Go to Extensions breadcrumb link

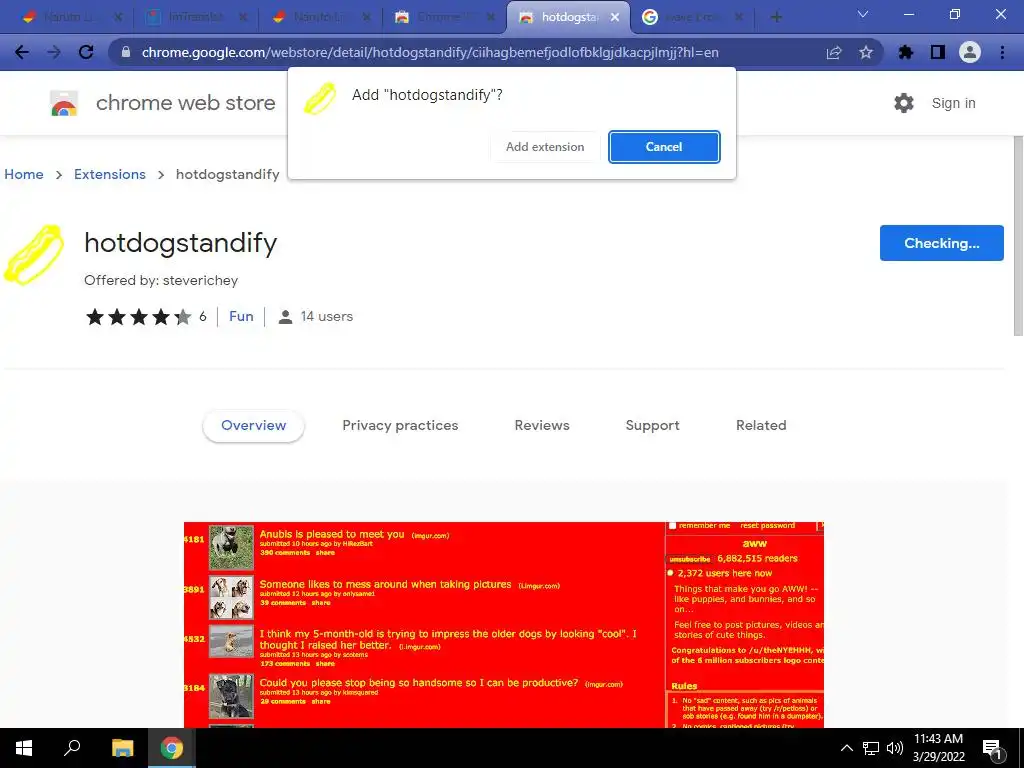pos(110,174)
